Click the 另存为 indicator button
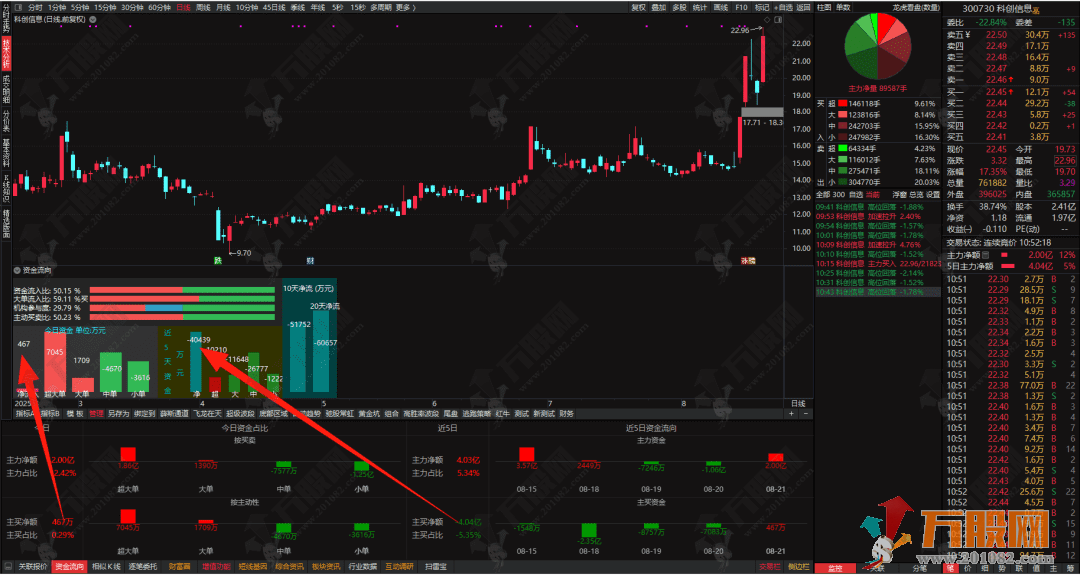The height and width of the screenshot is (575, 1080). tap(119, 412)
